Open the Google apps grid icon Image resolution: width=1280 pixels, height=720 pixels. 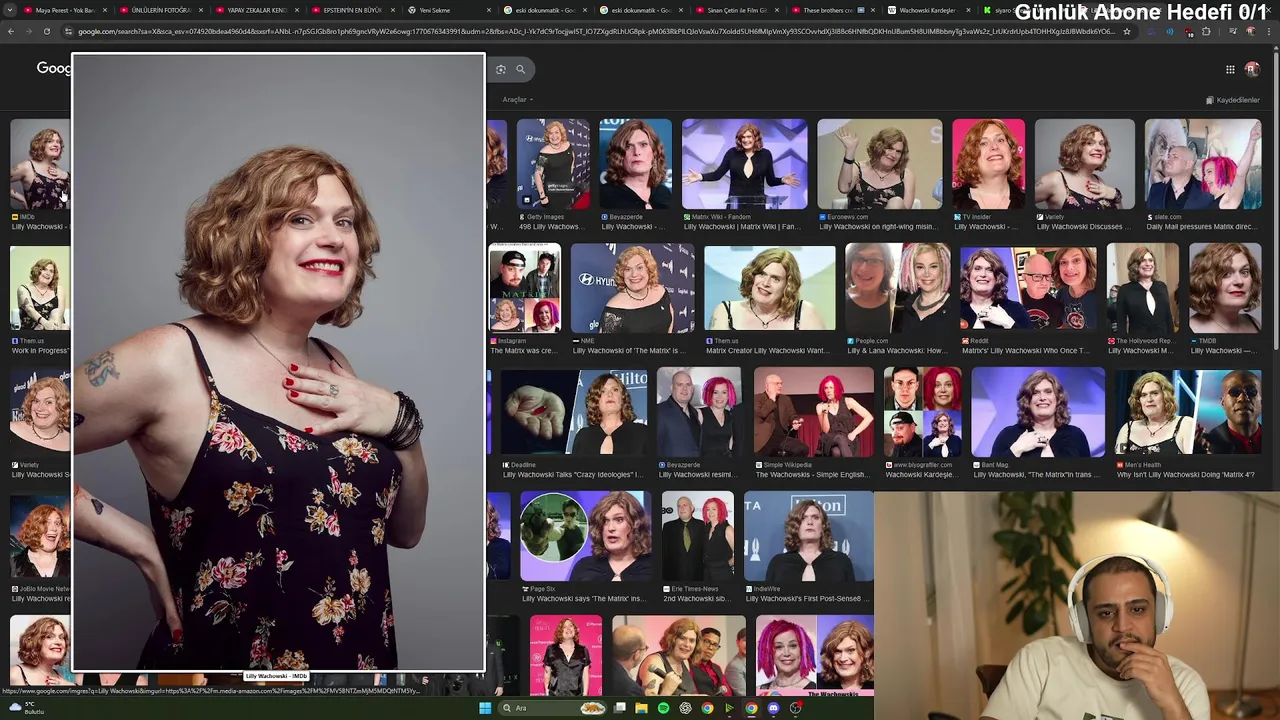click(1230, 69)
